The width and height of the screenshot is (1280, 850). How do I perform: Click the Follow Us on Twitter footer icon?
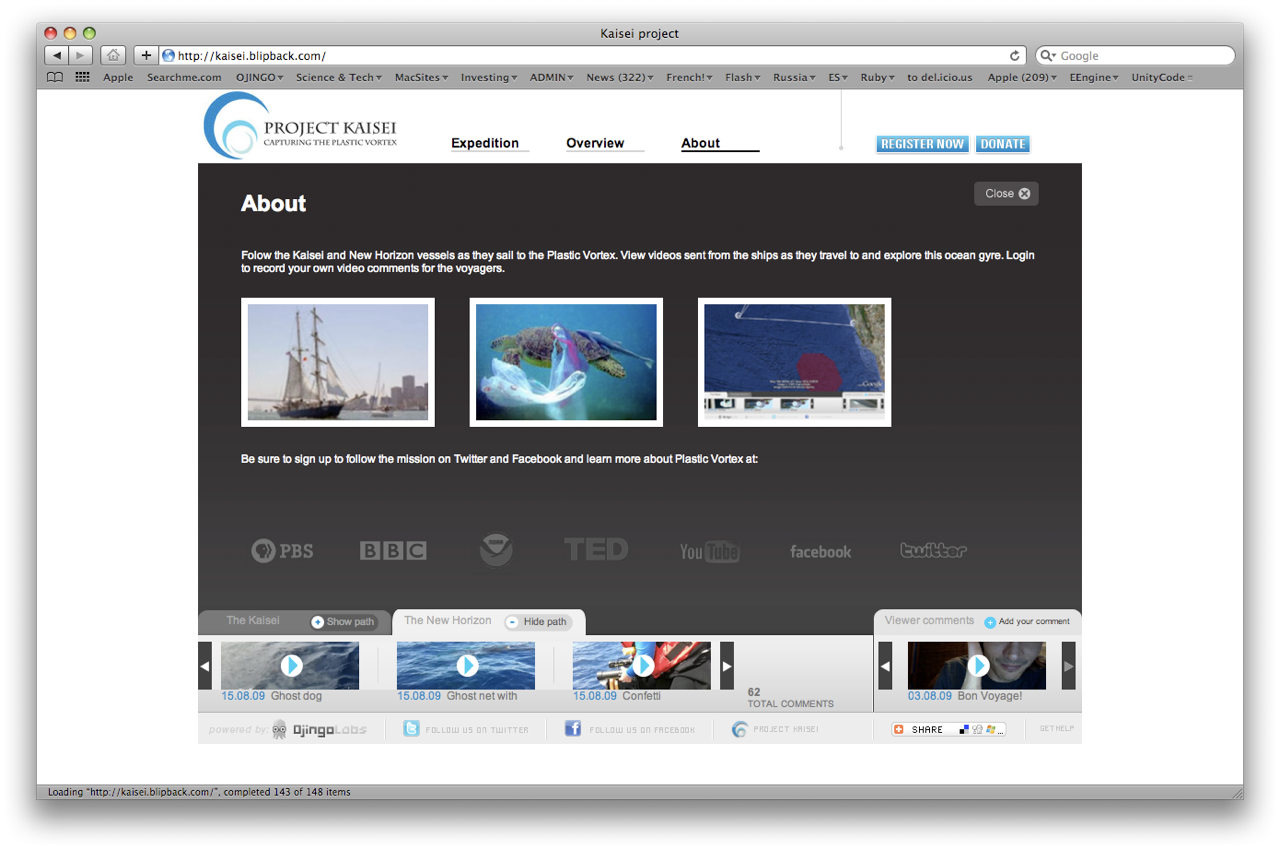(411, 729)
